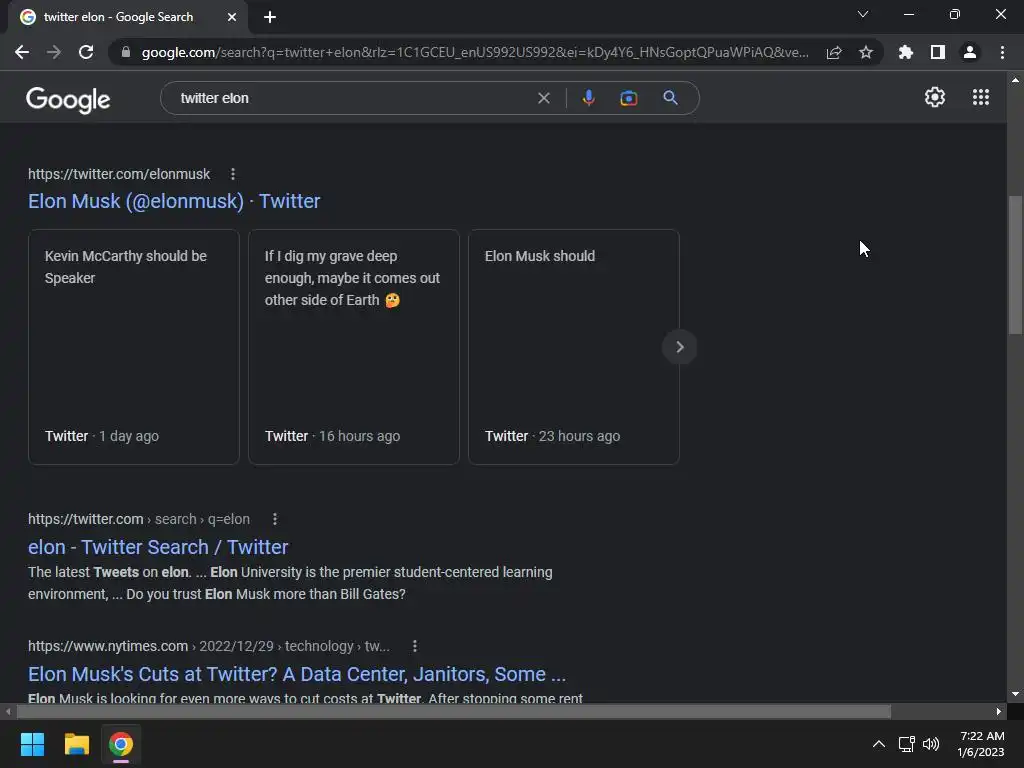Open options for twitter.com/elonmusk result

[233, 174]
